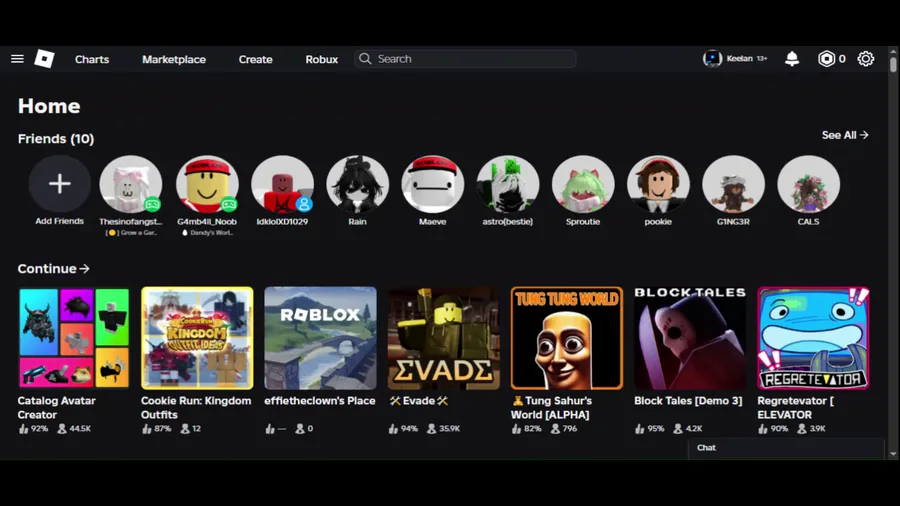Open Tung Sahur's World thumbnail

567,338
